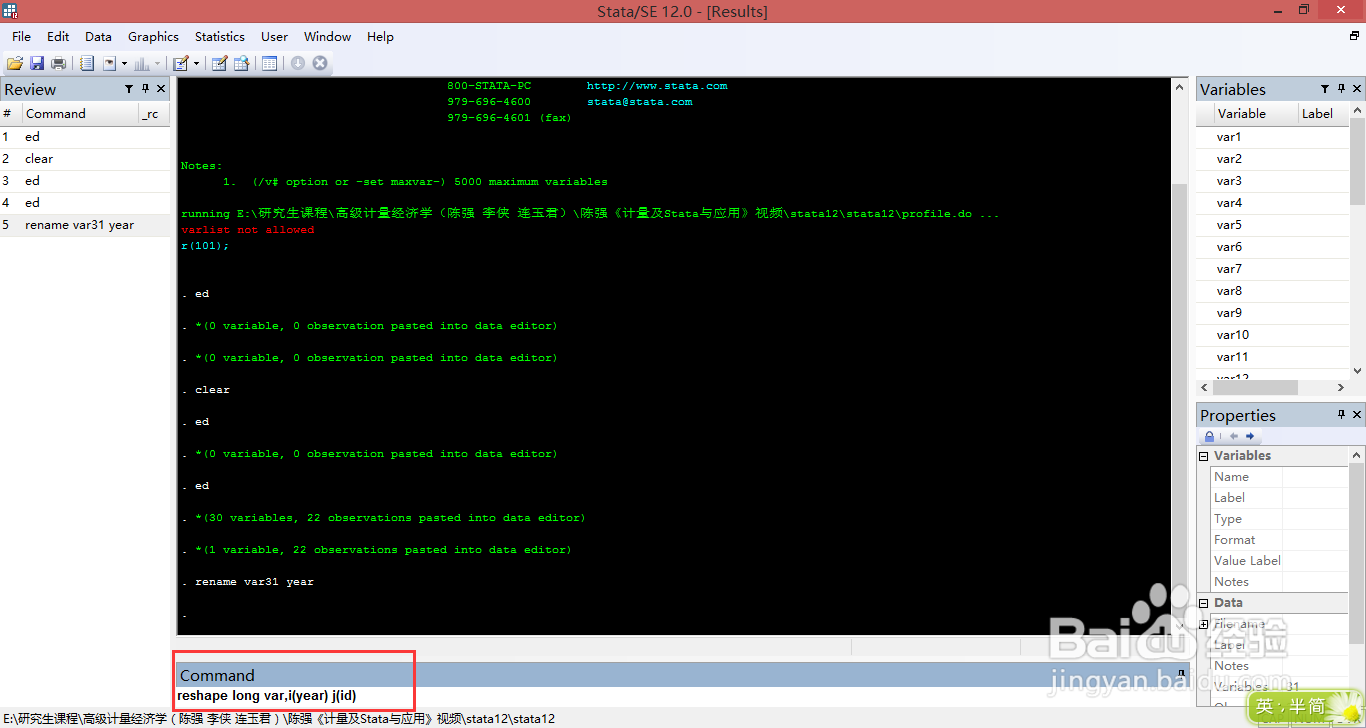Select var10 in Variables list

(x=1273, y=335)
